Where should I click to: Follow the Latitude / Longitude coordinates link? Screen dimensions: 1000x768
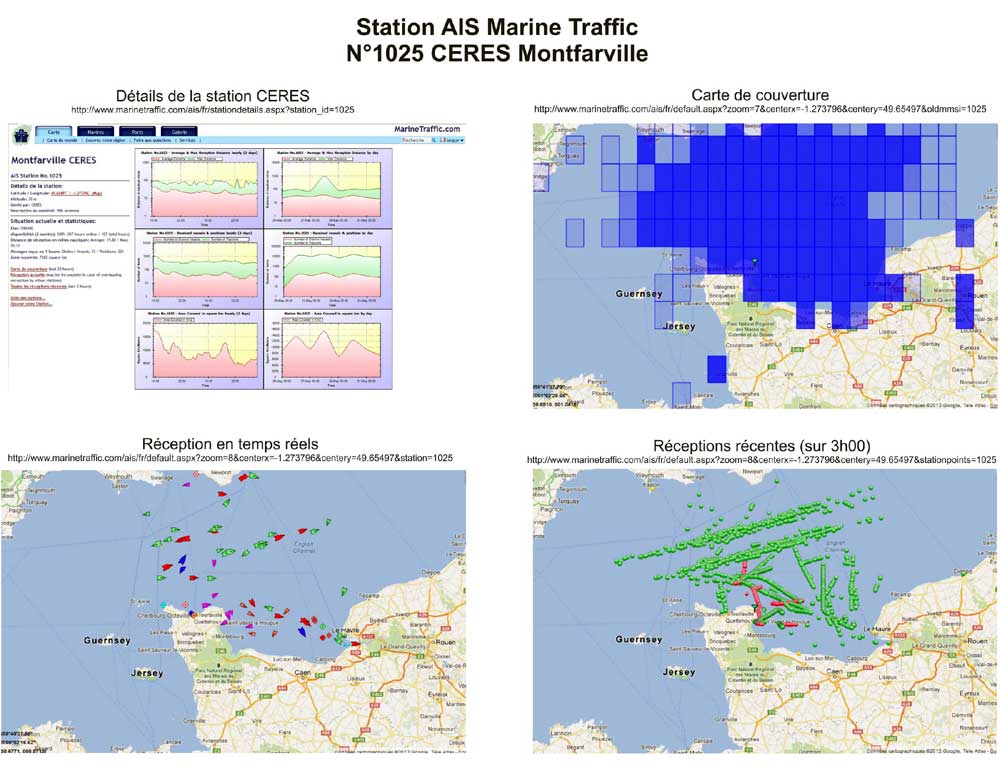click(x=76, y=193)
